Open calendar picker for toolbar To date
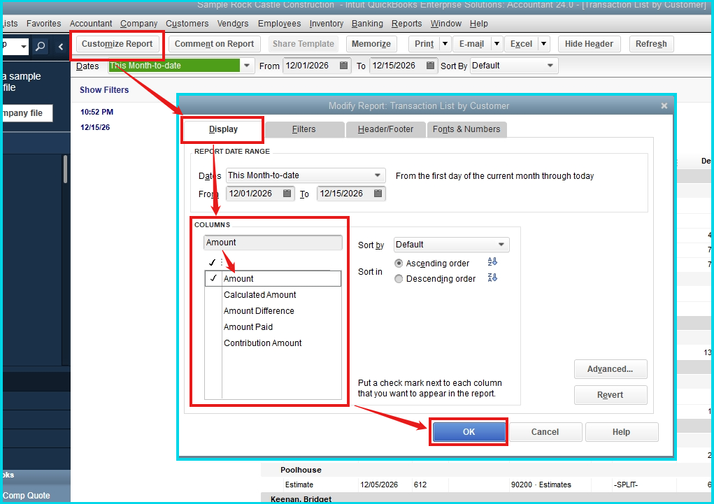The height and width of the screenshot is (504, 714). click(430, 66)
